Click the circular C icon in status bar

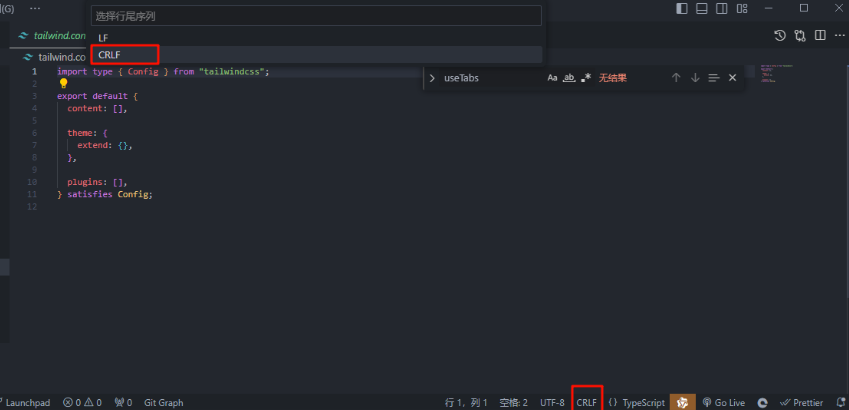(x=762, y=402)
